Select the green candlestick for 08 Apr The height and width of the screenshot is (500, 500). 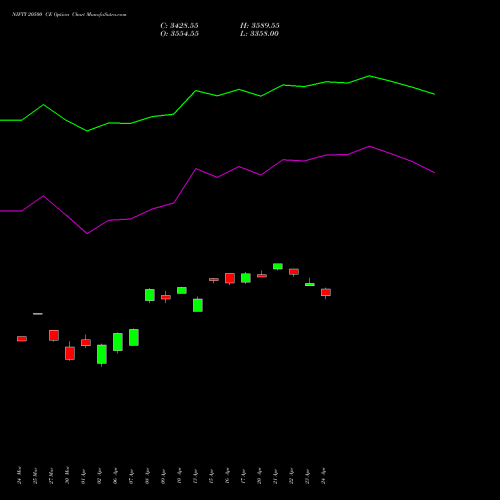coord(150,295)
